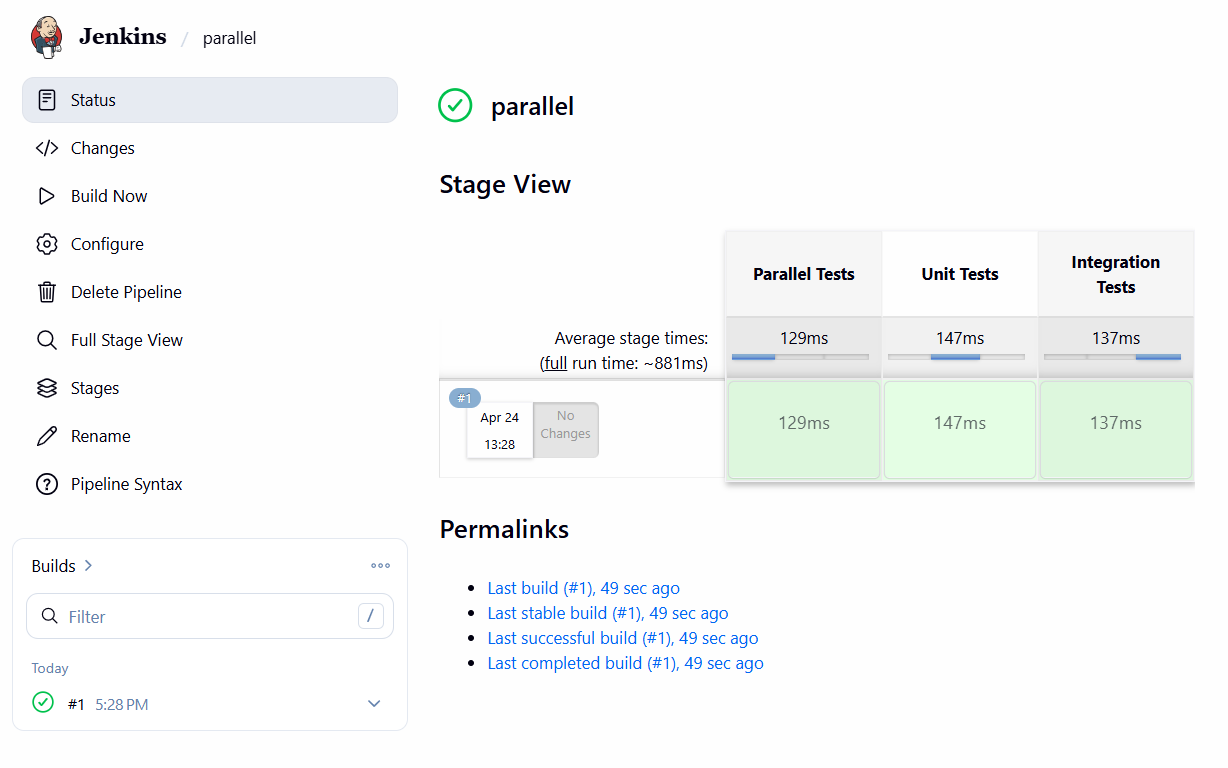Open the Builds panel three-dots menu
This screenshot has width=1228, height=768.
(x=380, y=565)
